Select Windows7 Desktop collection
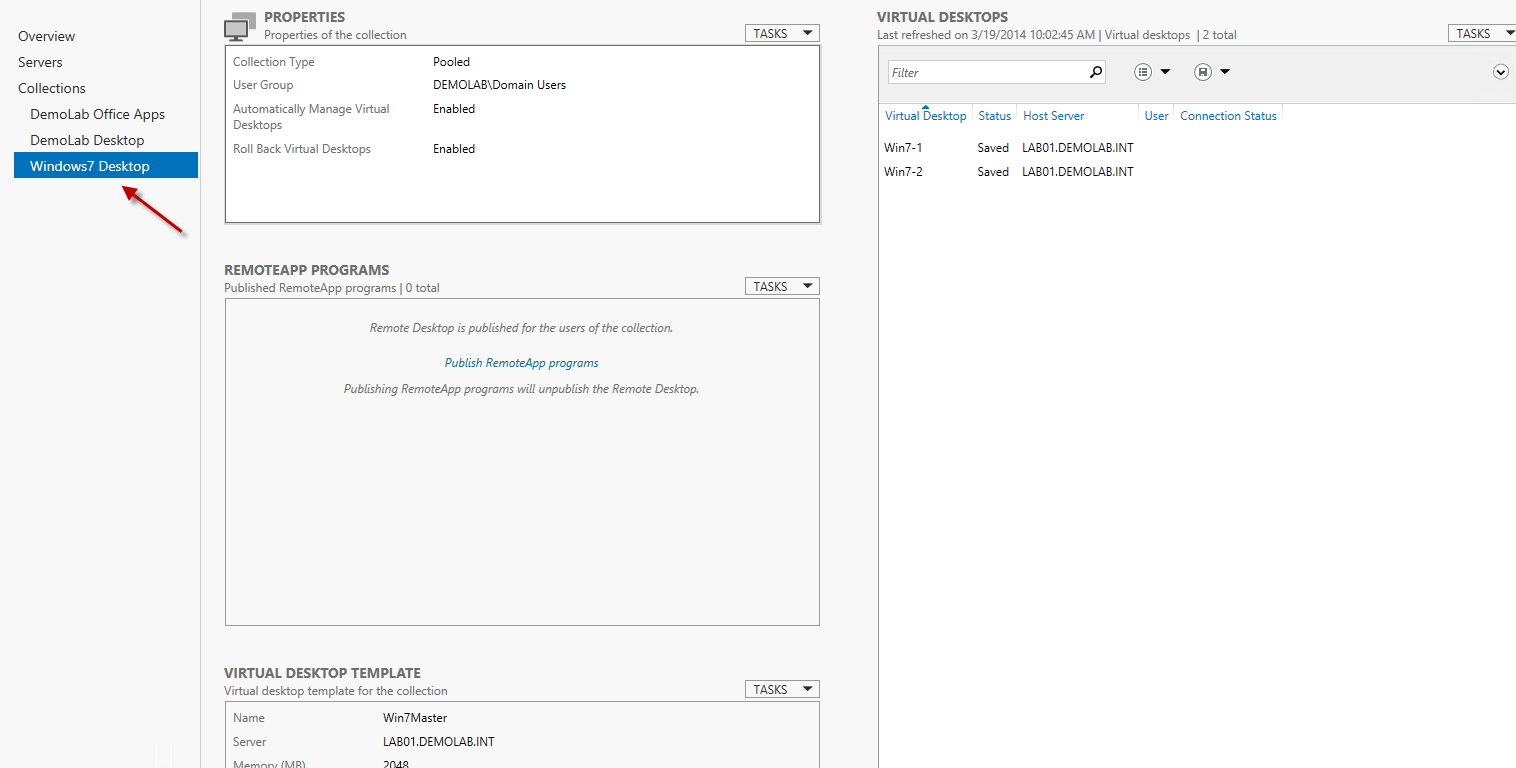 [90, 166]
